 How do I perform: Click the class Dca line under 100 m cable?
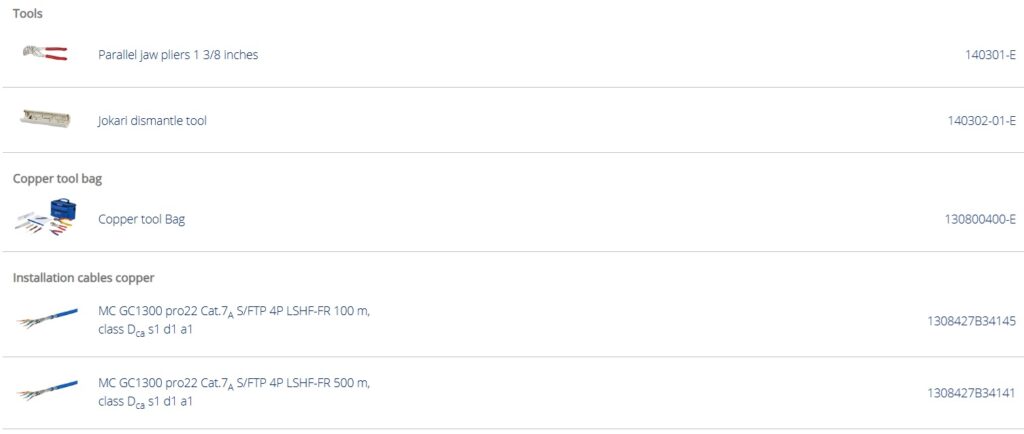pyautogui.click(x=145, y=330)
